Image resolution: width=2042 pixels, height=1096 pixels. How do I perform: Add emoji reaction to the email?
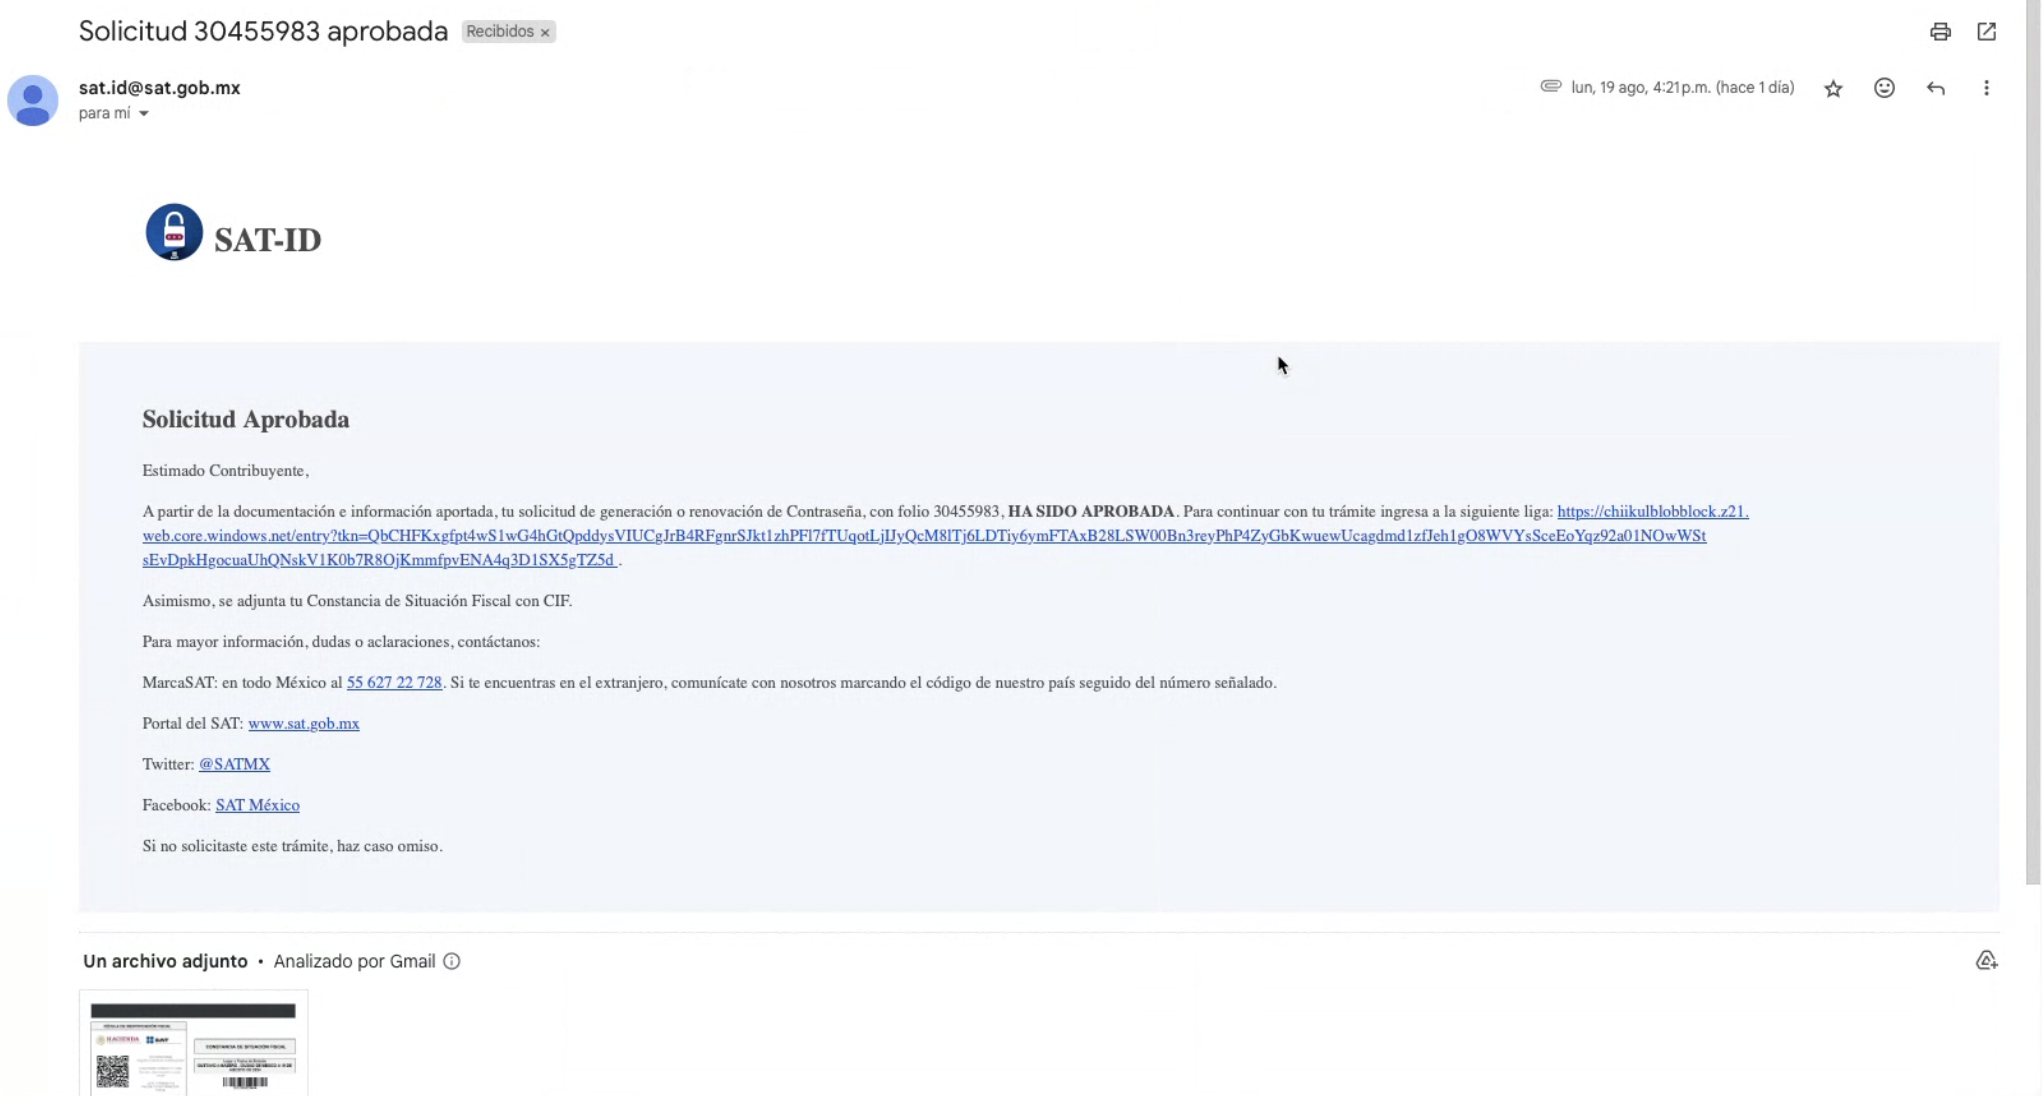point(1884,88)
